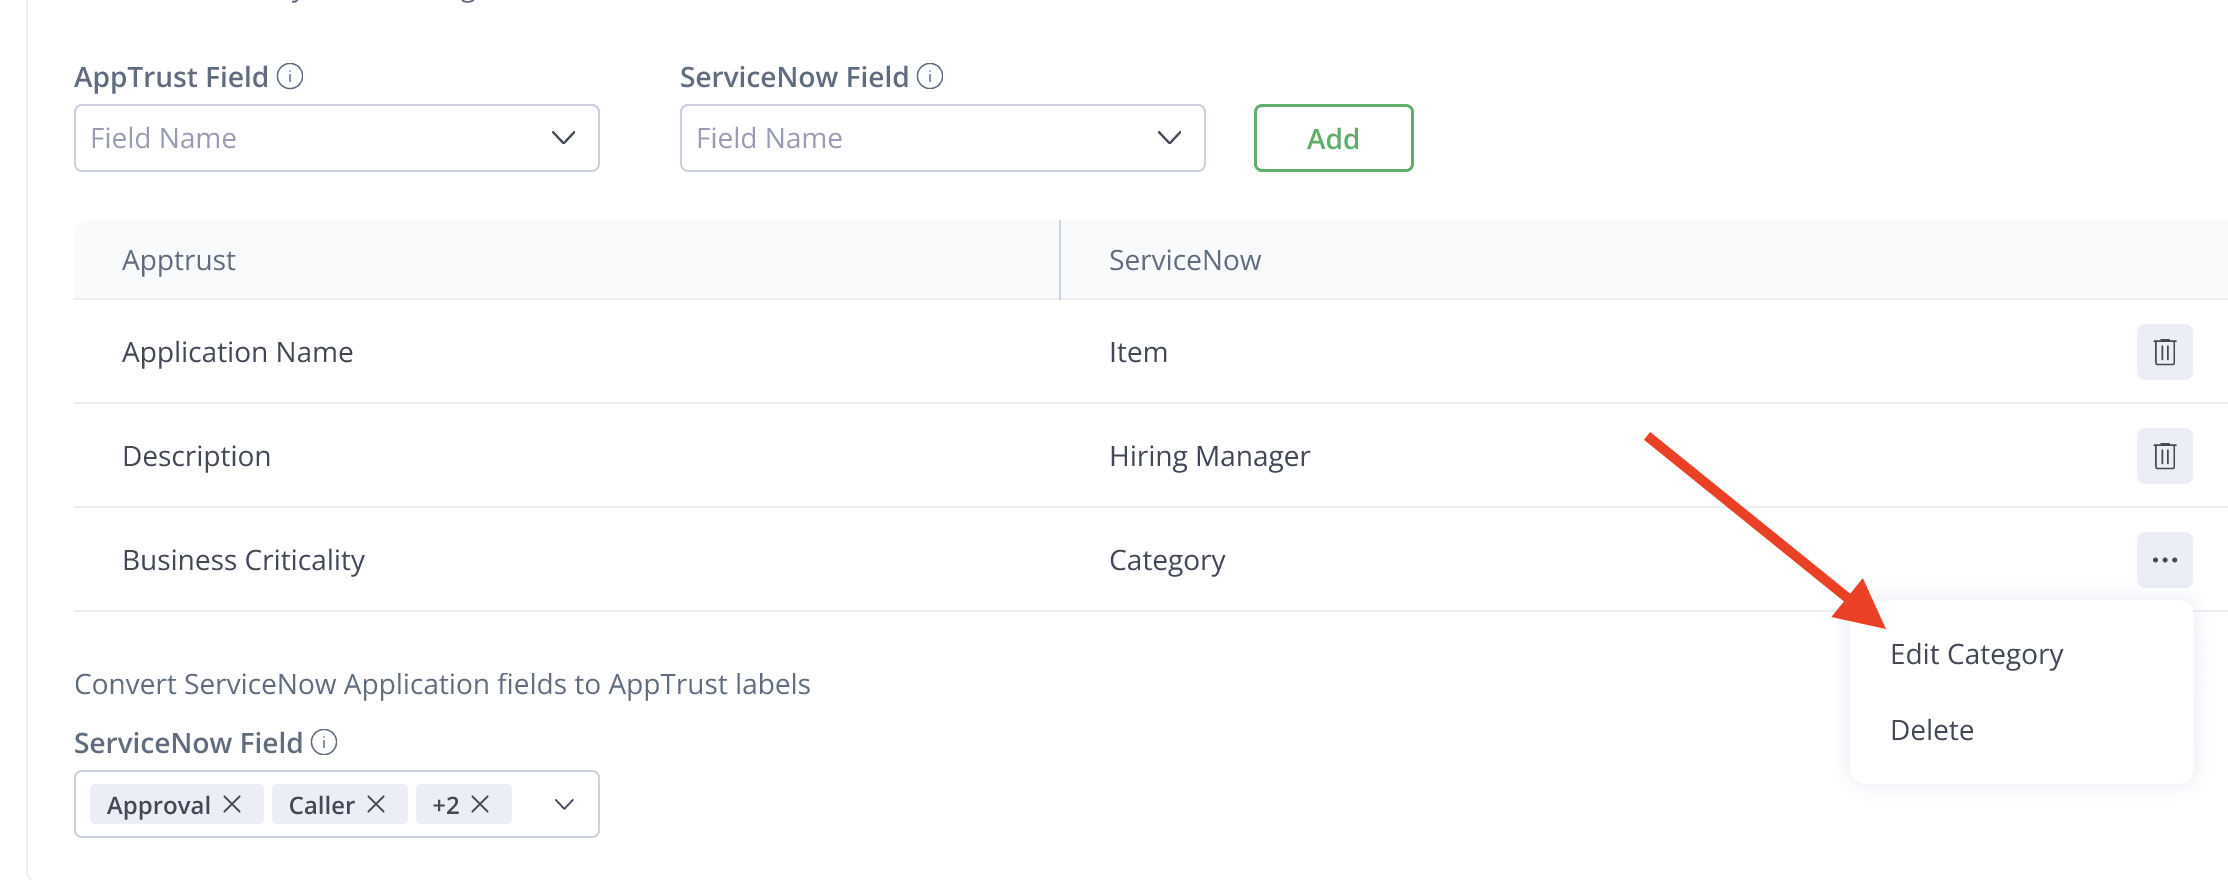
Task: Delete the Application Name mapping row
Action: [2164, 352]
